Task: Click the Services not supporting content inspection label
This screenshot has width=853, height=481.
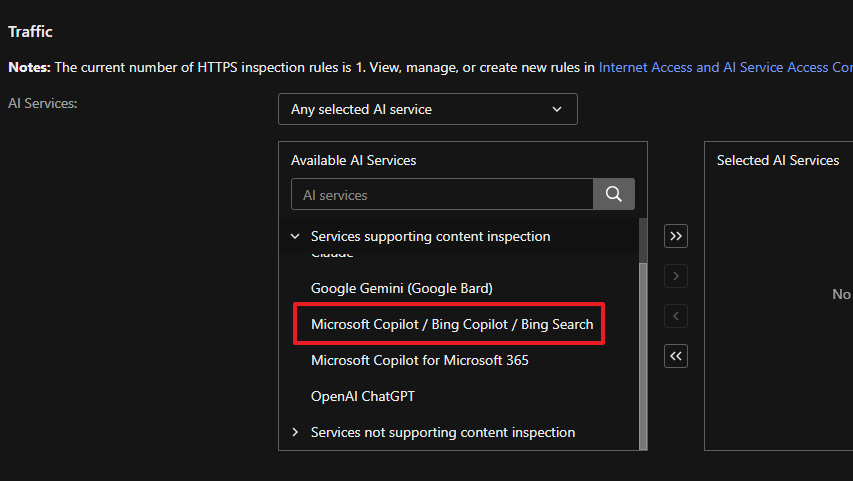Action: coord(442,433)
